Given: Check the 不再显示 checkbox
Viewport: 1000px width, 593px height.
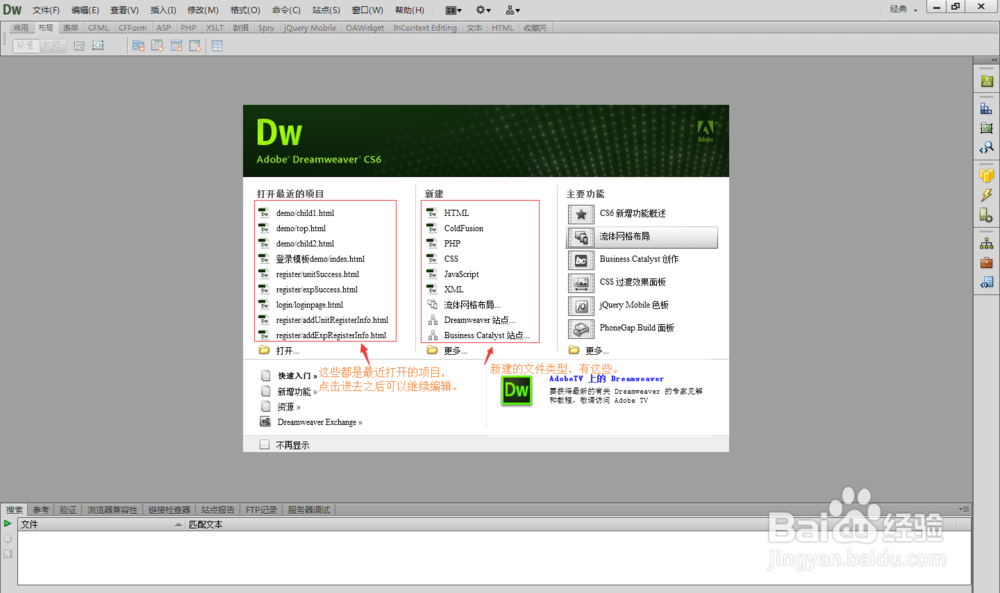Looking at the screenshot, I should click(265, 444).
